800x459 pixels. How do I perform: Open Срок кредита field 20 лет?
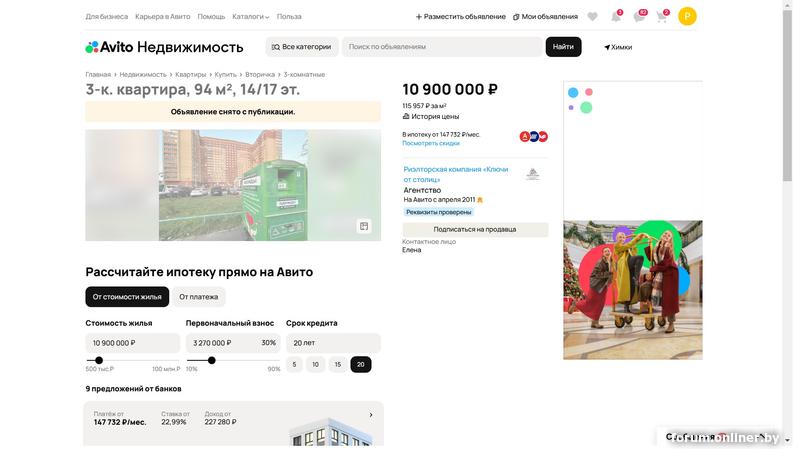tap(333, 343)
